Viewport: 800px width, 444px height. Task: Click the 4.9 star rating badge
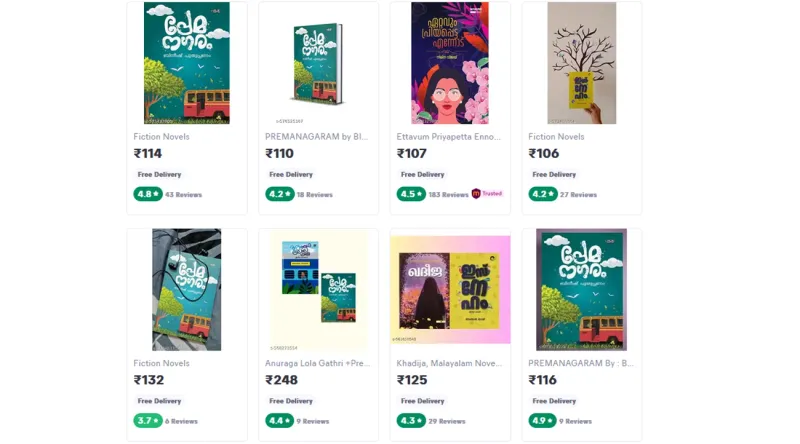(542, 421)
